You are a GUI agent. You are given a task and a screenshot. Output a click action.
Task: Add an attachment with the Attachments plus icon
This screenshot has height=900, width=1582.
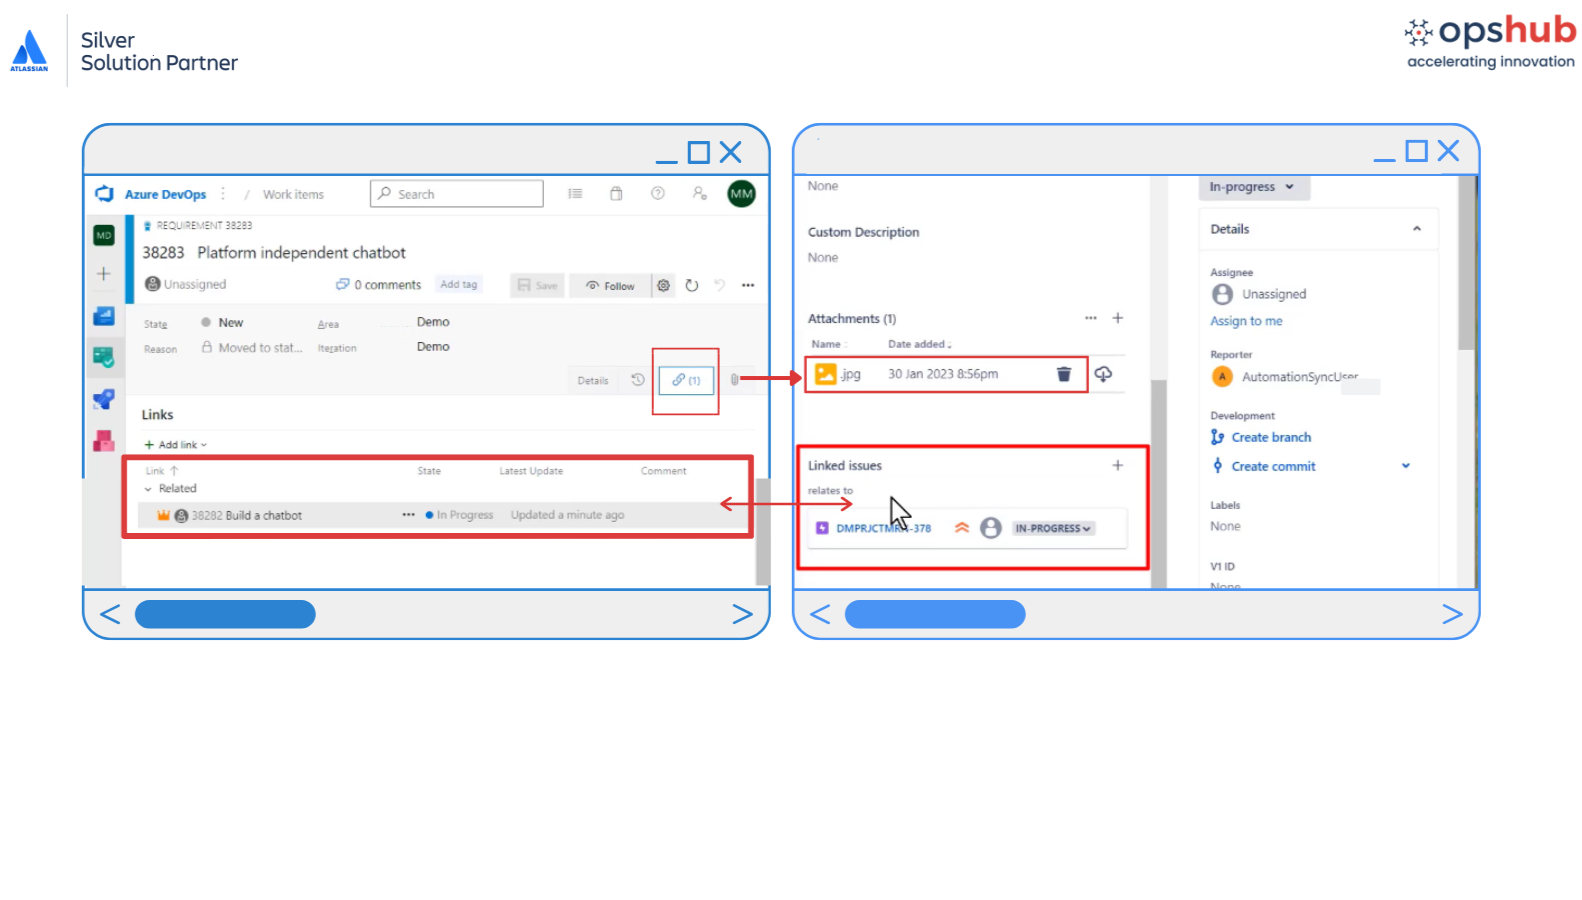coord(1118,318)
